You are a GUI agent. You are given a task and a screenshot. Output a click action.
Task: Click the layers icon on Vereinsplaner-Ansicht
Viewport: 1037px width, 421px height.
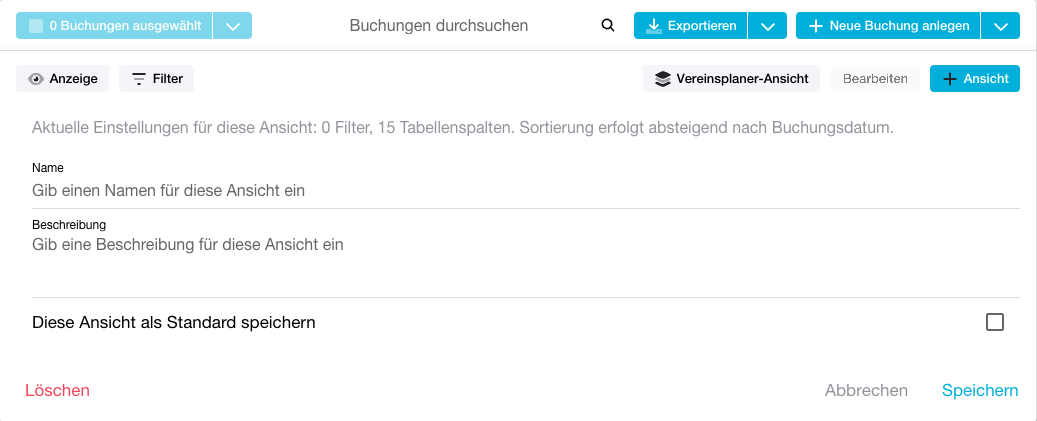click(662, 79)
